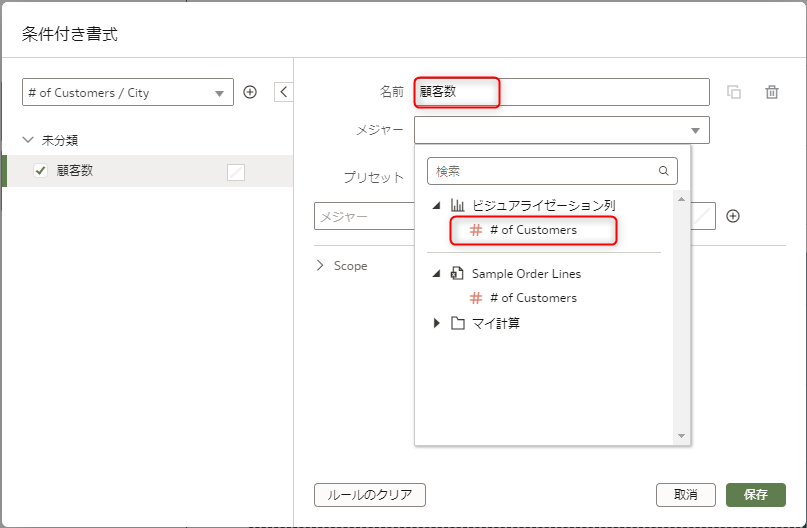
Task: Click the format swatch next to 顧客数 rule
Action: (236, 172)
